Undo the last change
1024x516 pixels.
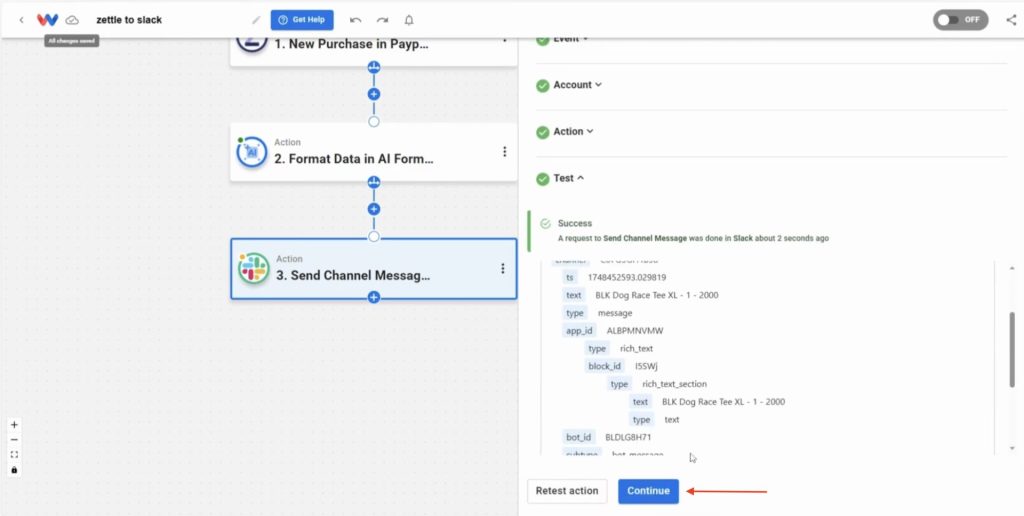355,20
